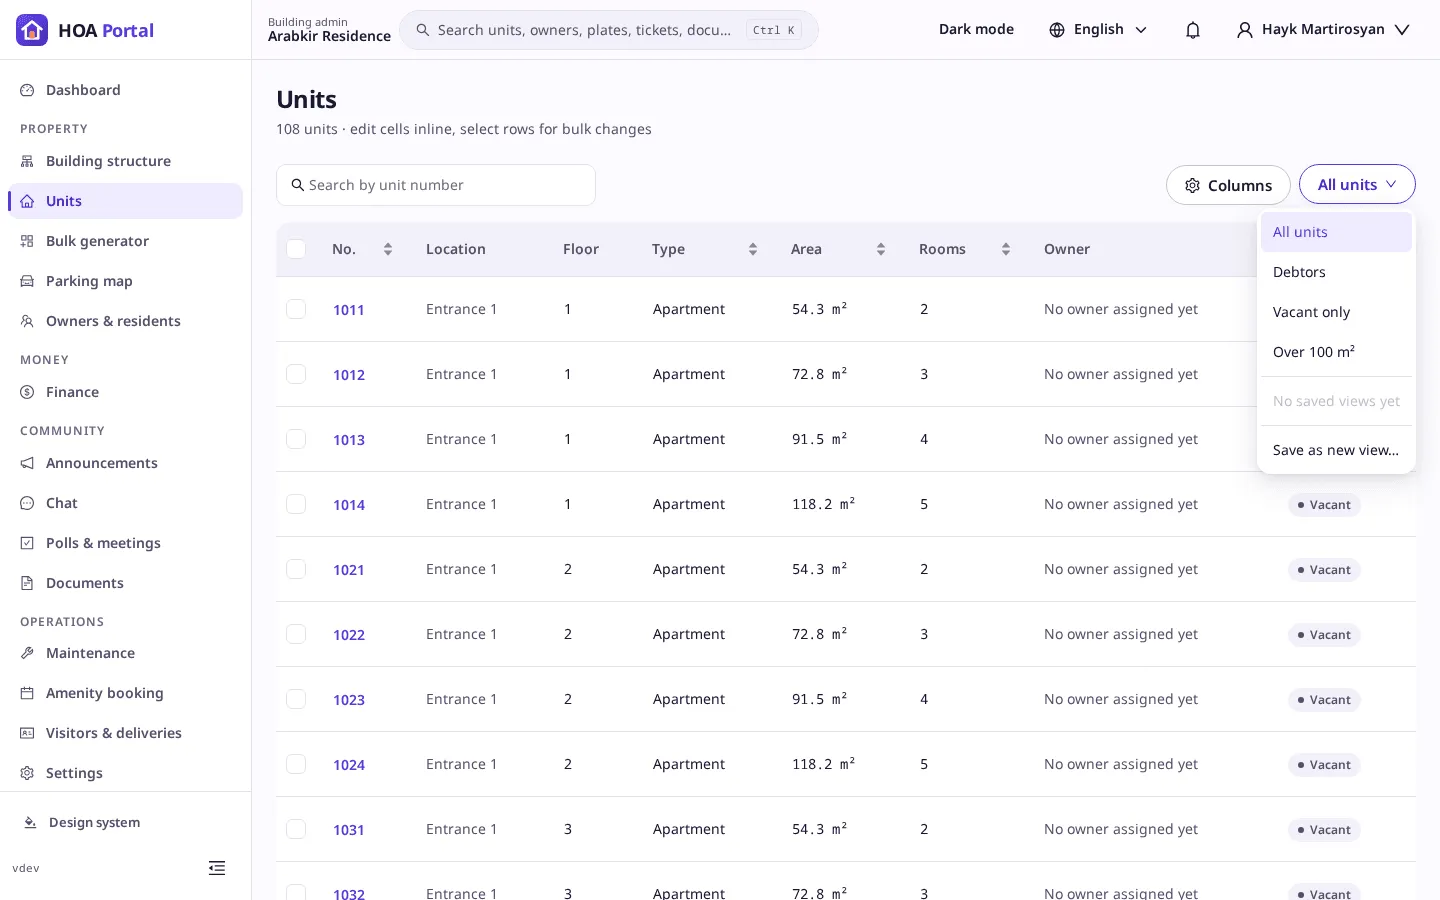Open Announcements in the sidebar
1440x900 pixels.
125,463
